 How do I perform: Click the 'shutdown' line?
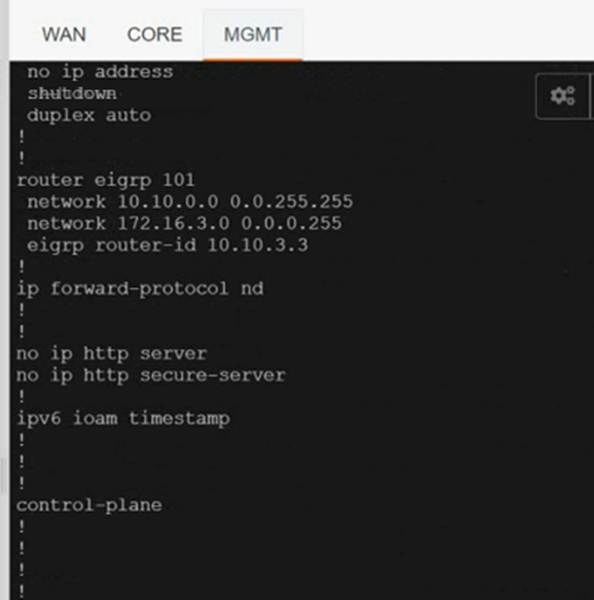point(72,93)
